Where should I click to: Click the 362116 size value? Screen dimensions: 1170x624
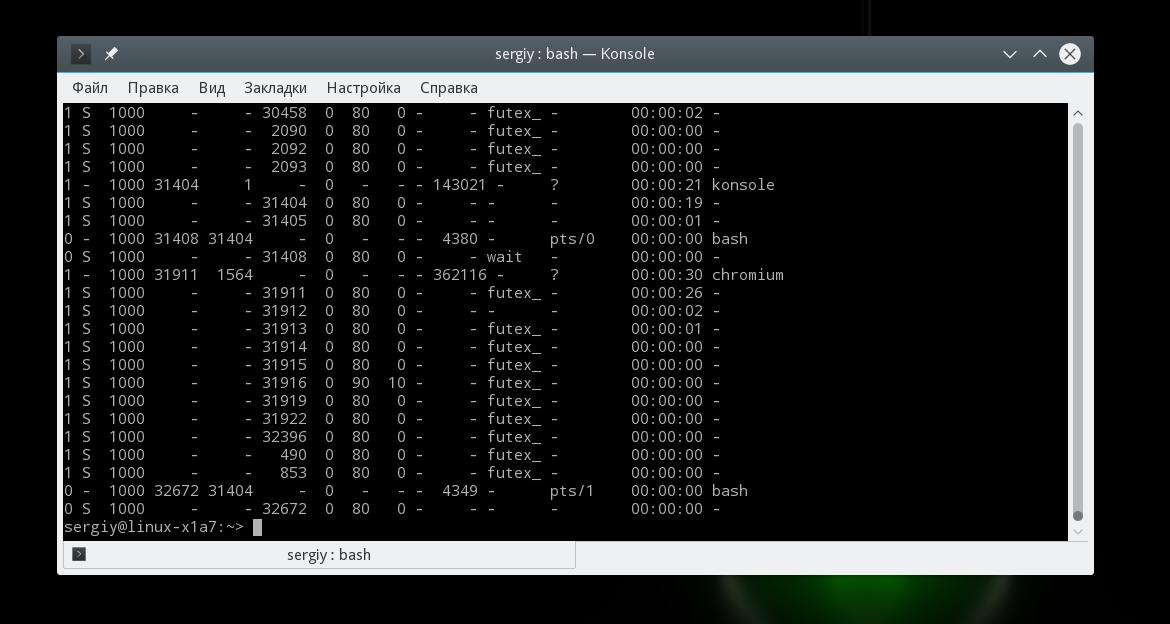[x=460, y=275]
